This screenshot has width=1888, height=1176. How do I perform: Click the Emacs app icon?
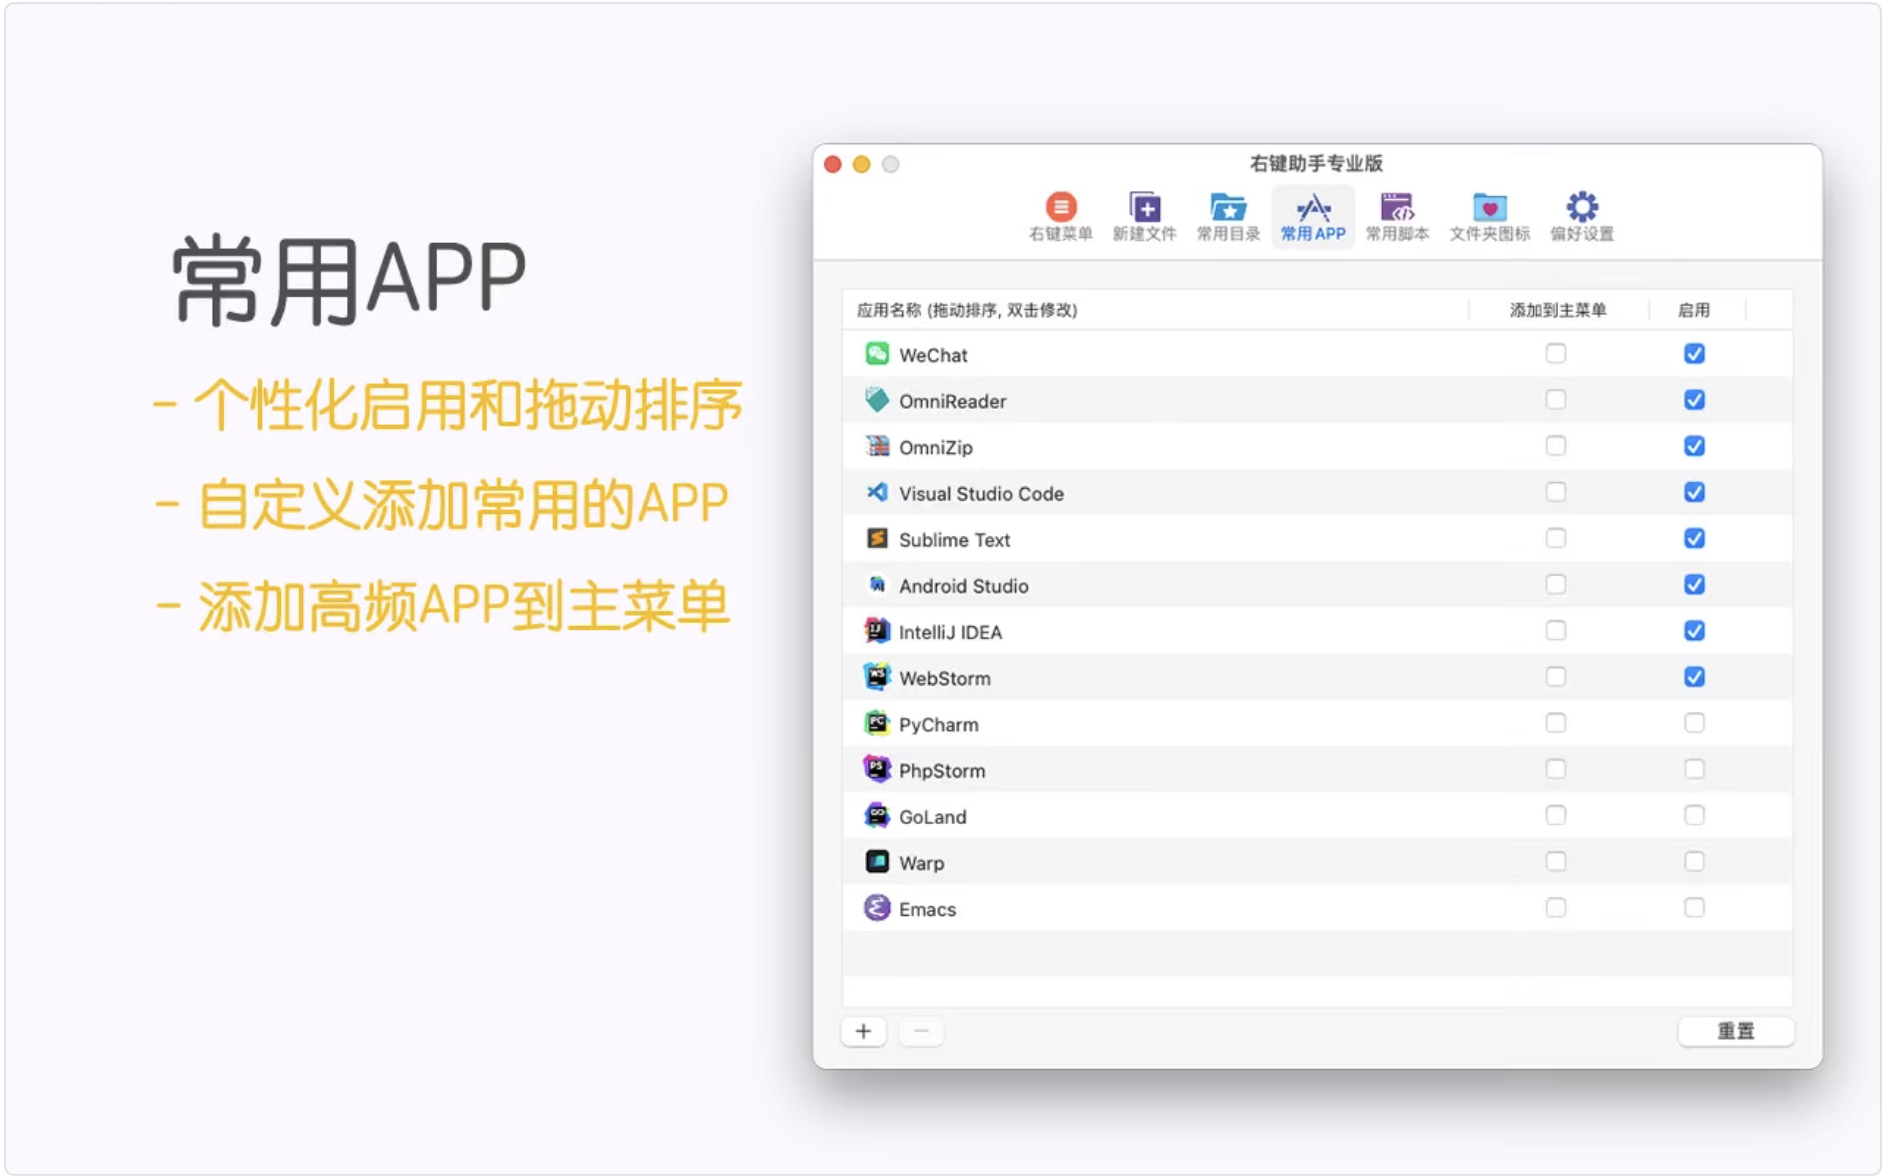coord(877,908)
